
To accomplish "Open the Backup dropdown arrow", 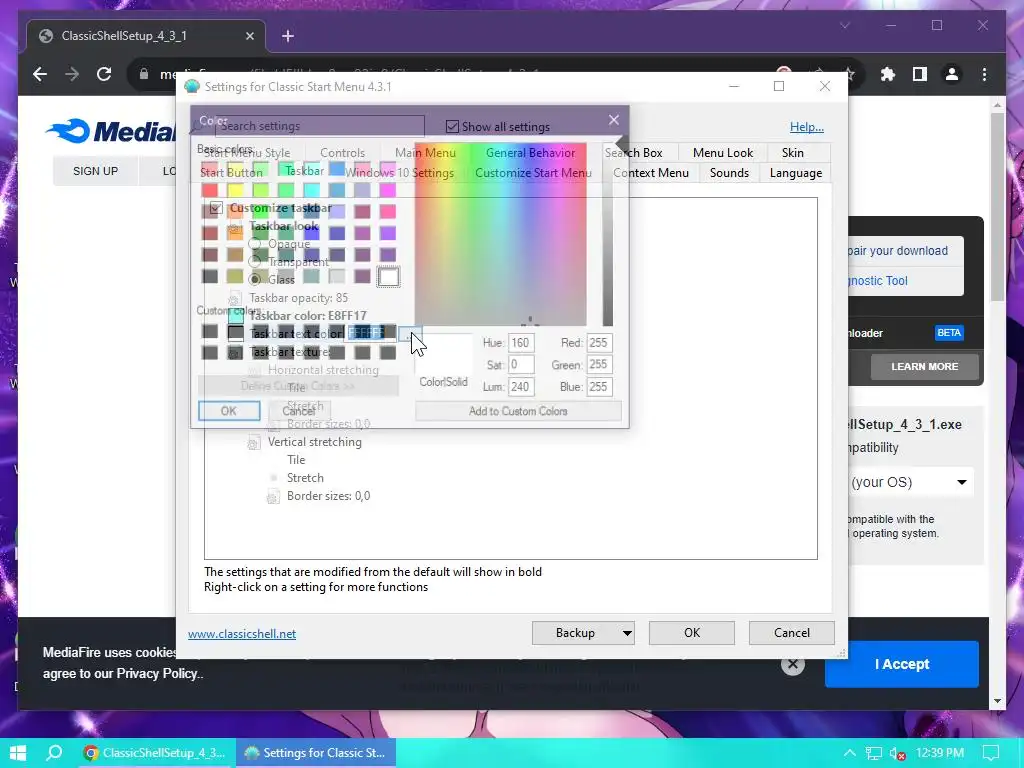I will click(627, 633).
